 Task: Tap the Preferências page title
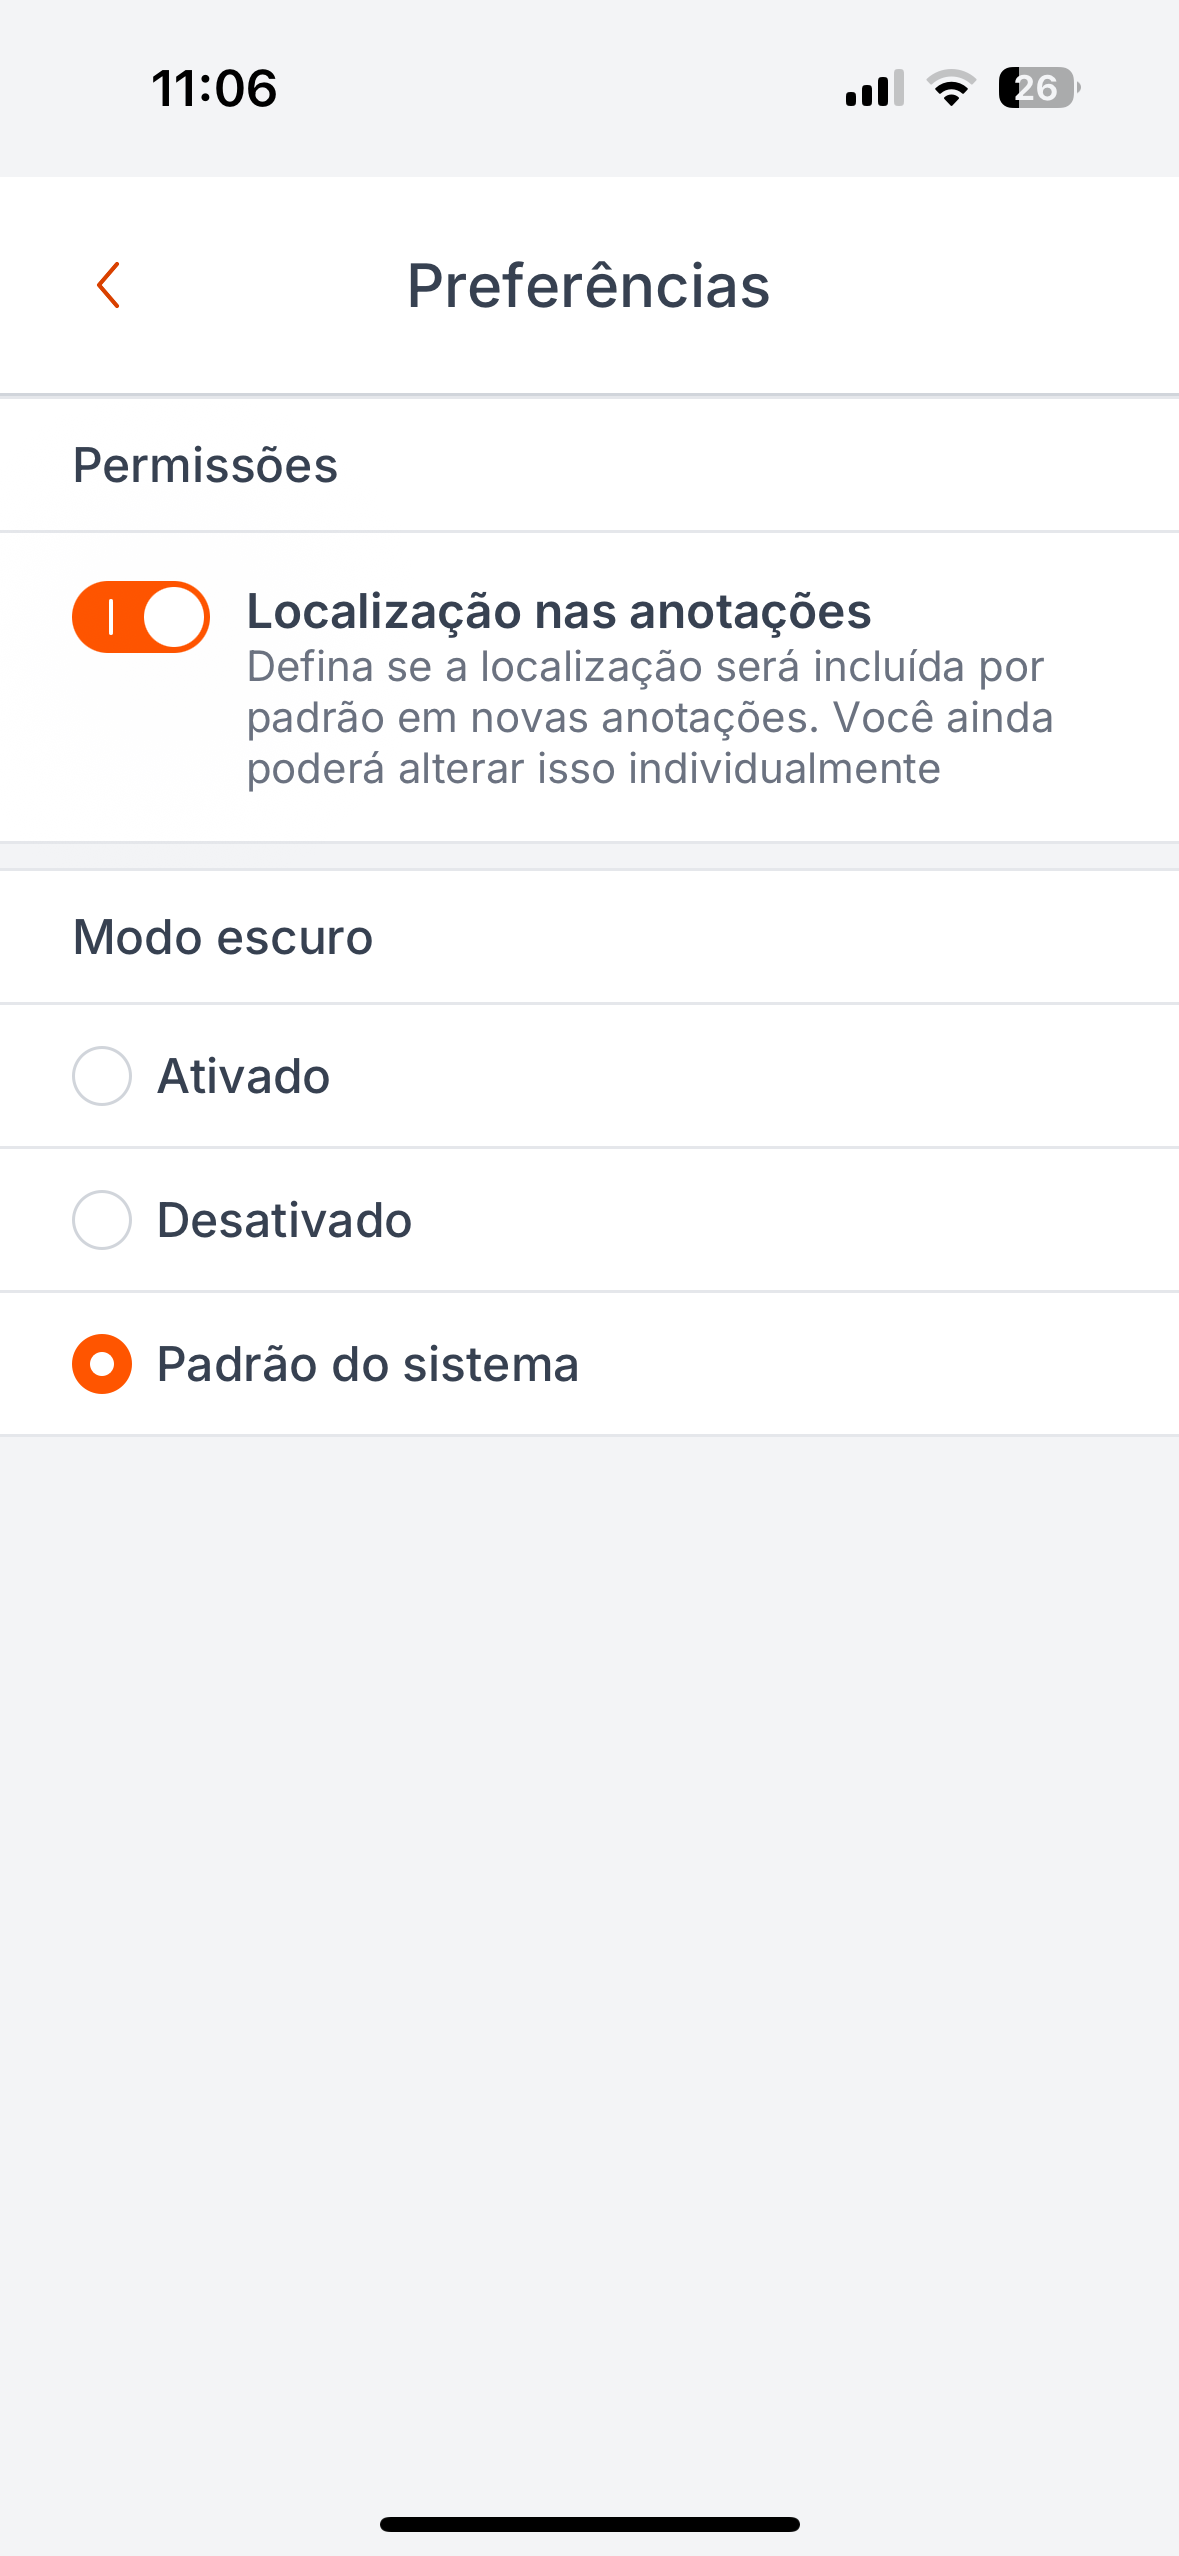[589, 286]
